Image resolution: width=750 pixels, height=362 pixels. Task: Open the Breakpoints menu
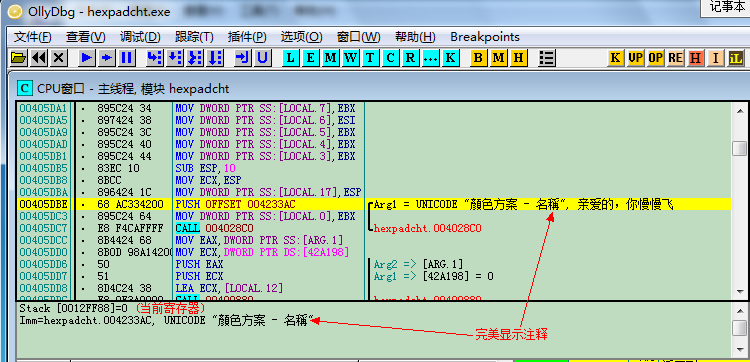click(x=485, y=37)
